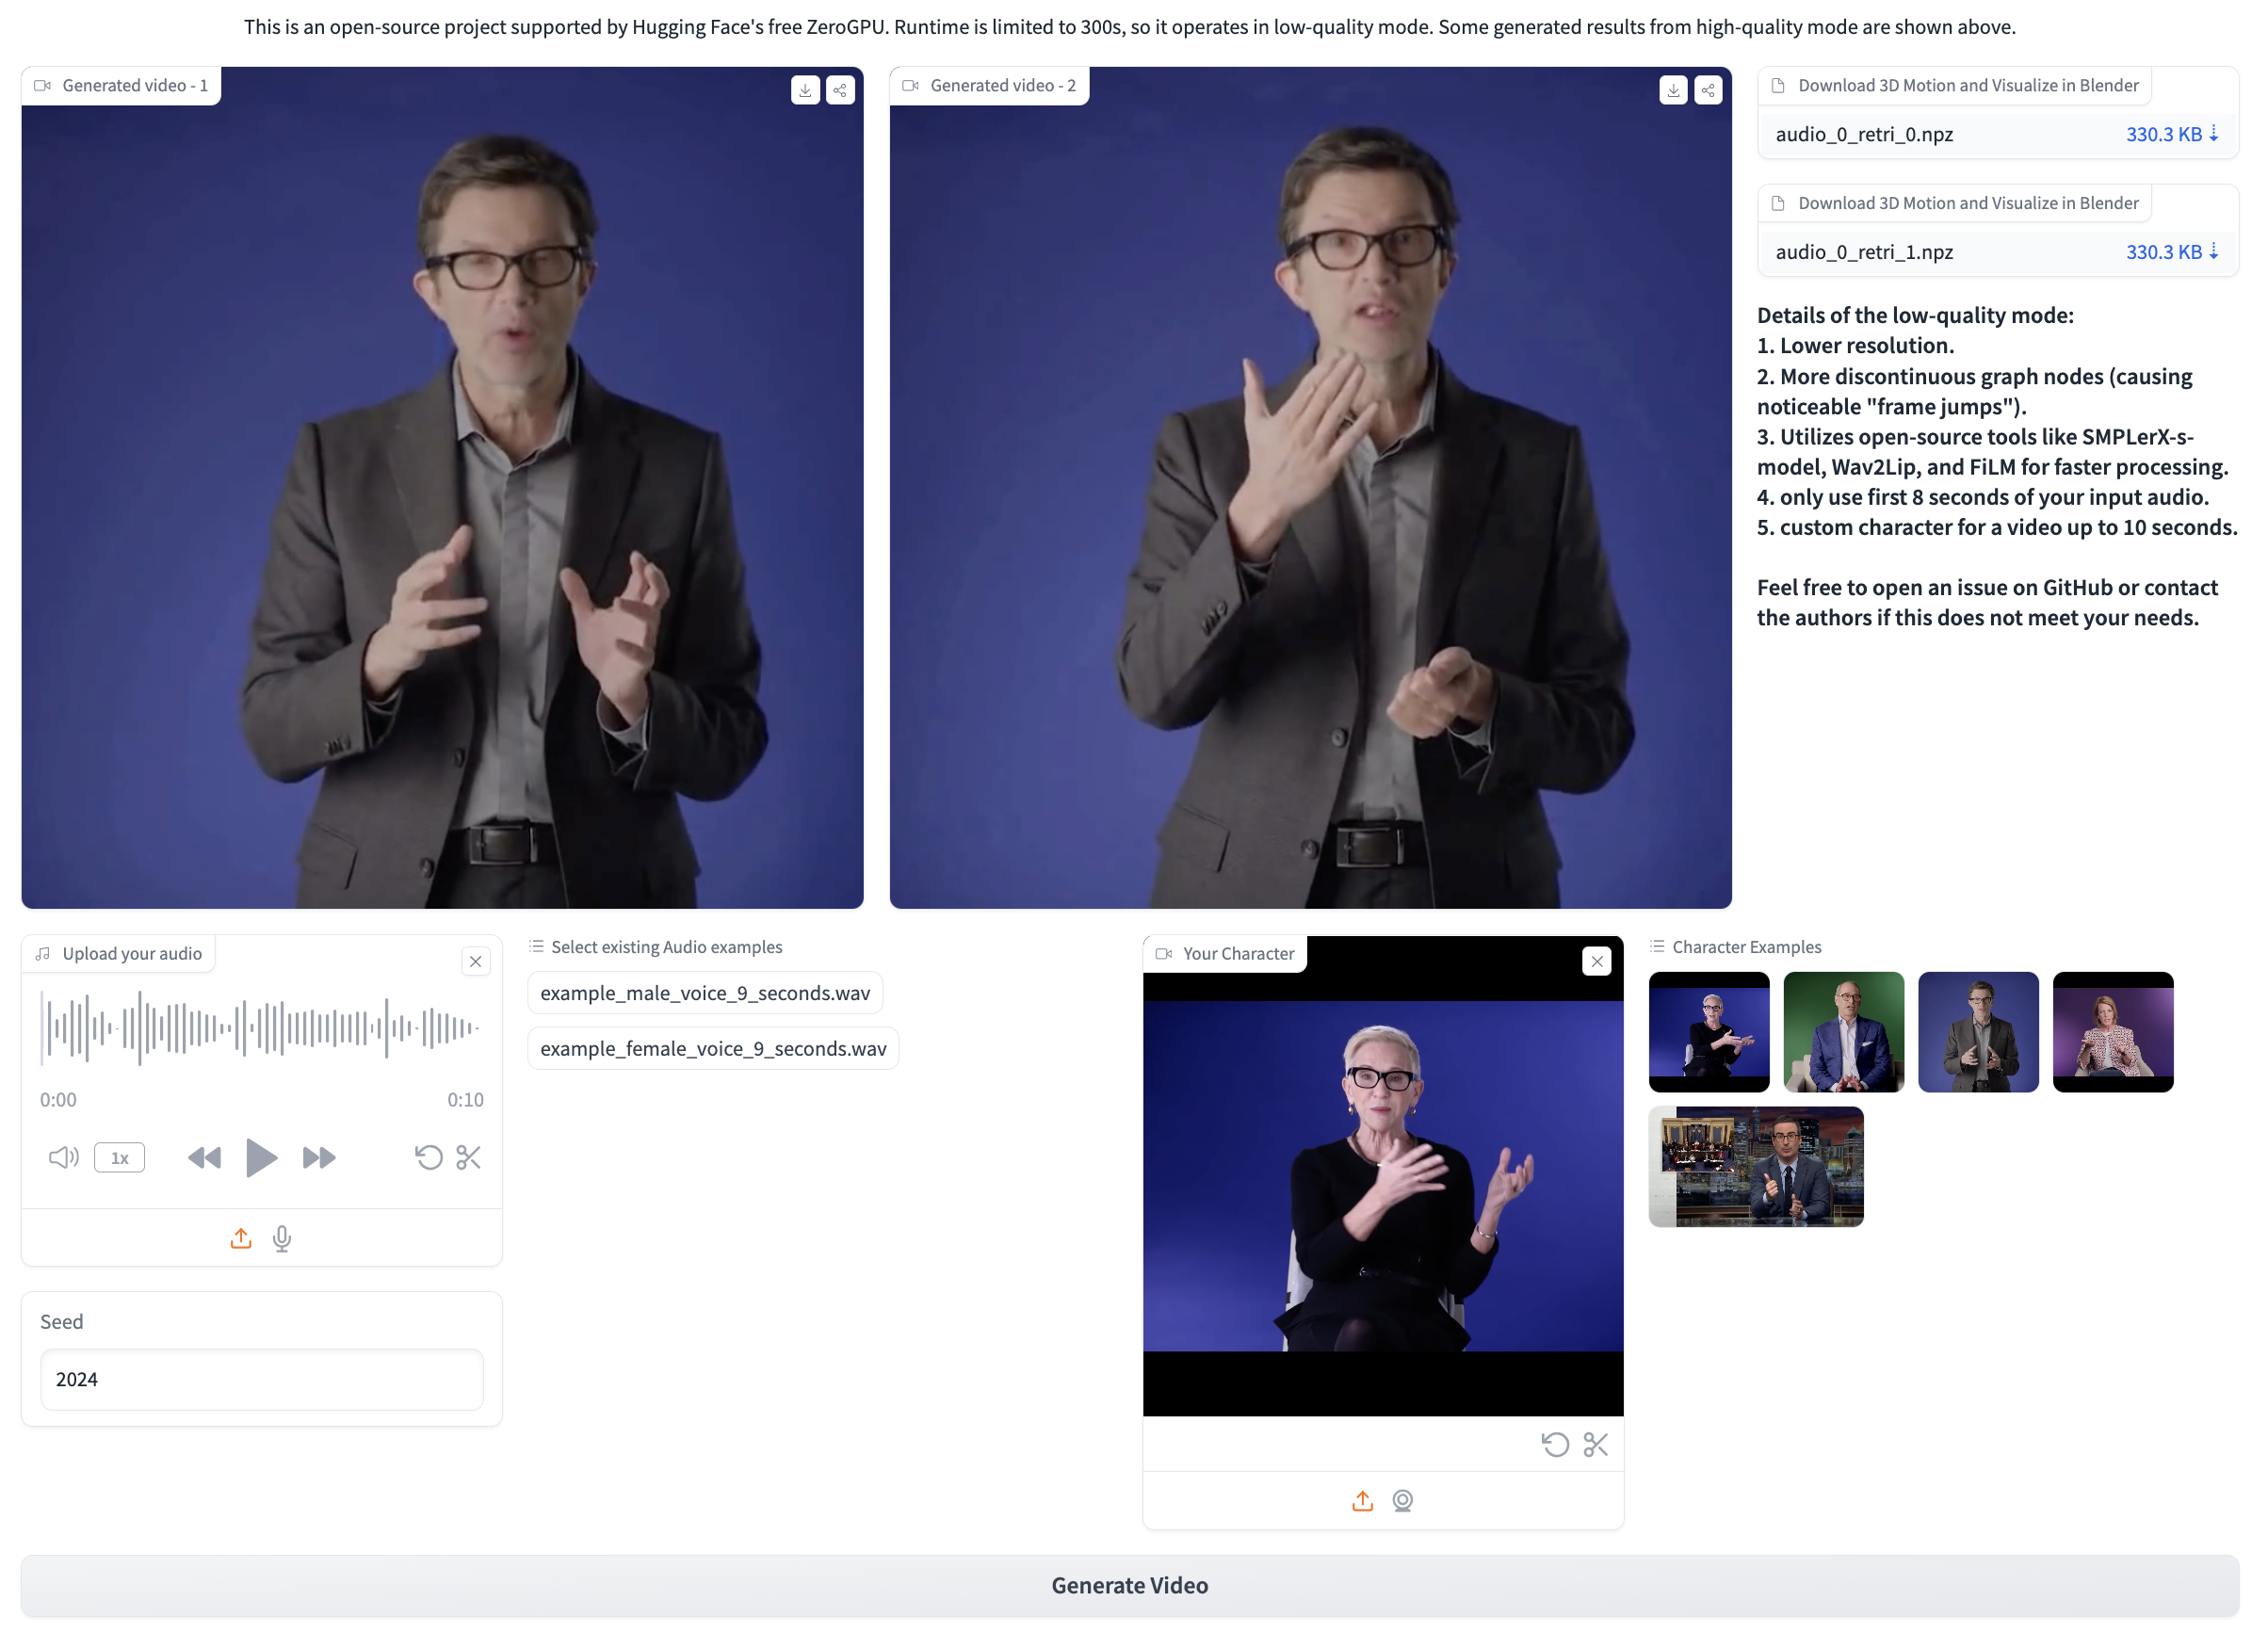Trim the character video with scissors
This screenshot has width=2268, height=1633.
pos(1595,1445)
